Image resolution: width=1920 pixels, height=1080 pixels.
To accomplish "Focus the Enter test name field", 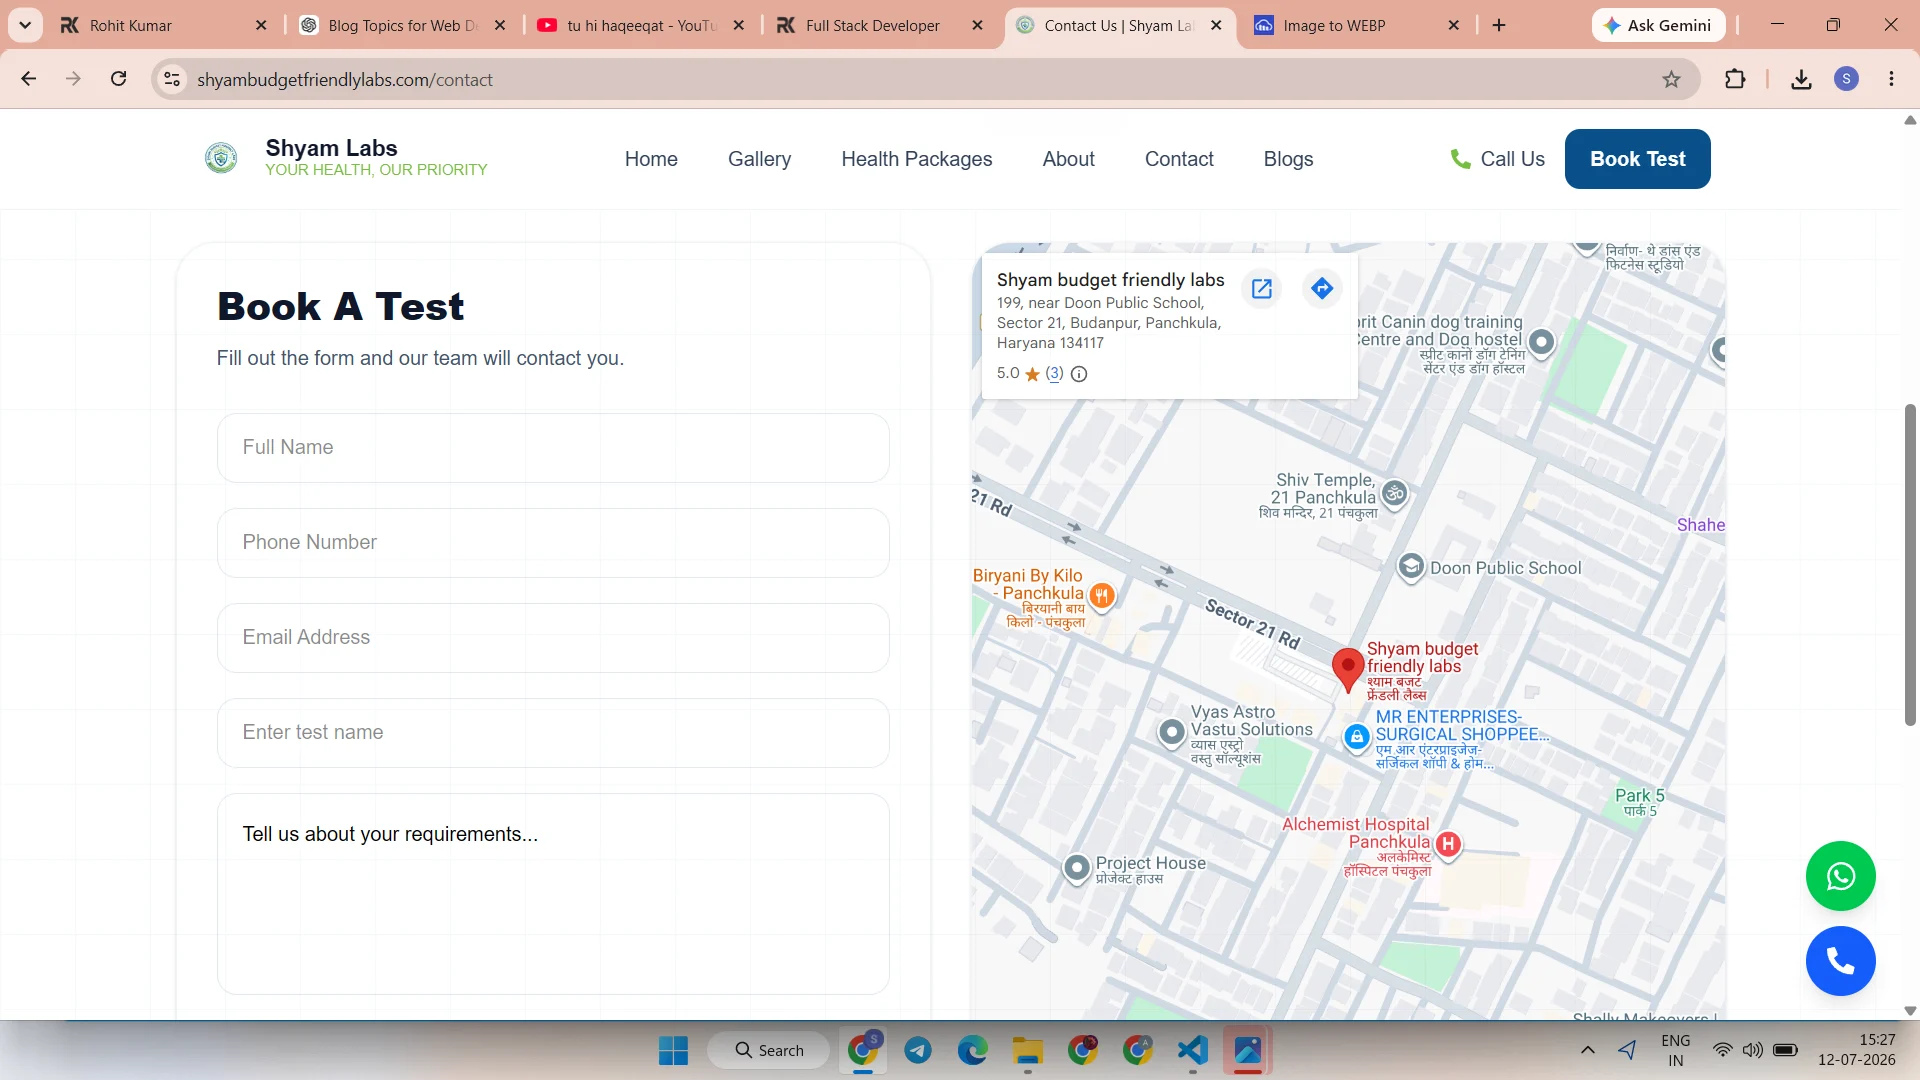I will pos(553,733).
